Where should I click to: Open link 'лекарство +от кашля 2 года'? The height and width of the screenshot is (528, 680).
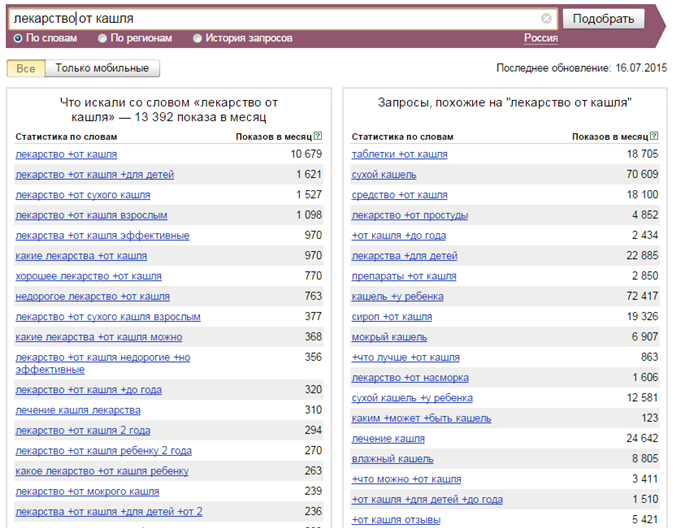[83, 431]
